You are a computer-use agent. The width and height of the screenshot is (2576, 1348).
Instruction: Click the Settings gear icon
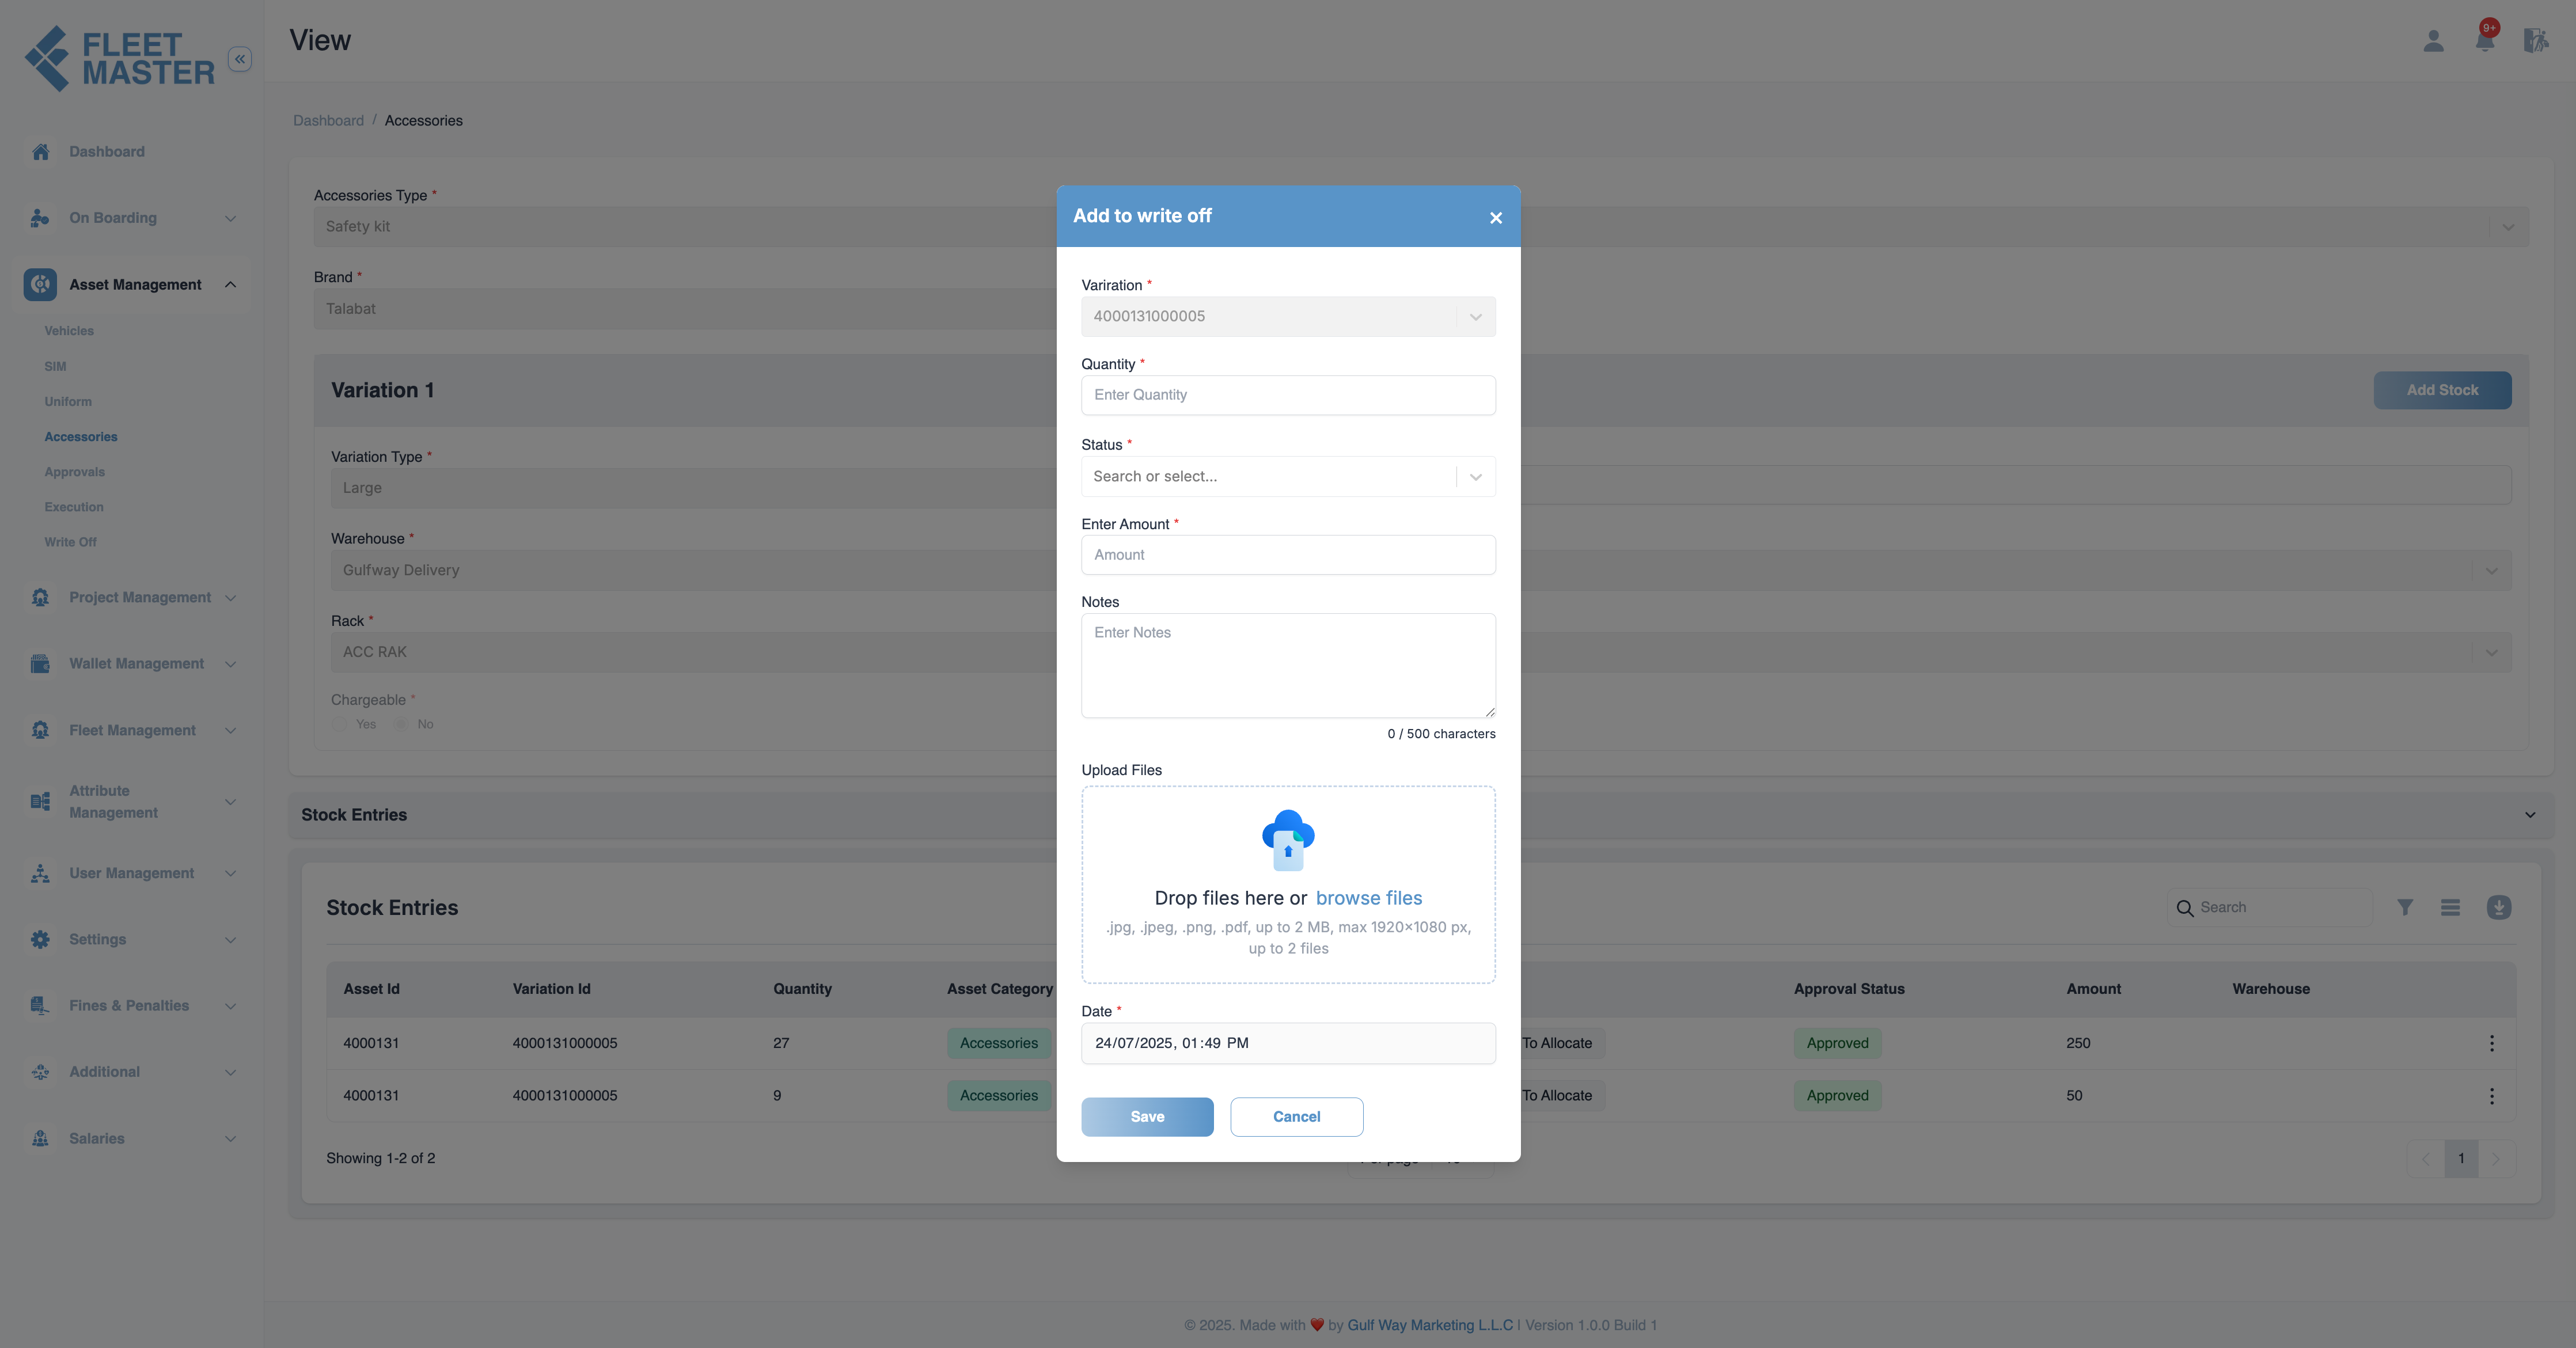point(40,940)
